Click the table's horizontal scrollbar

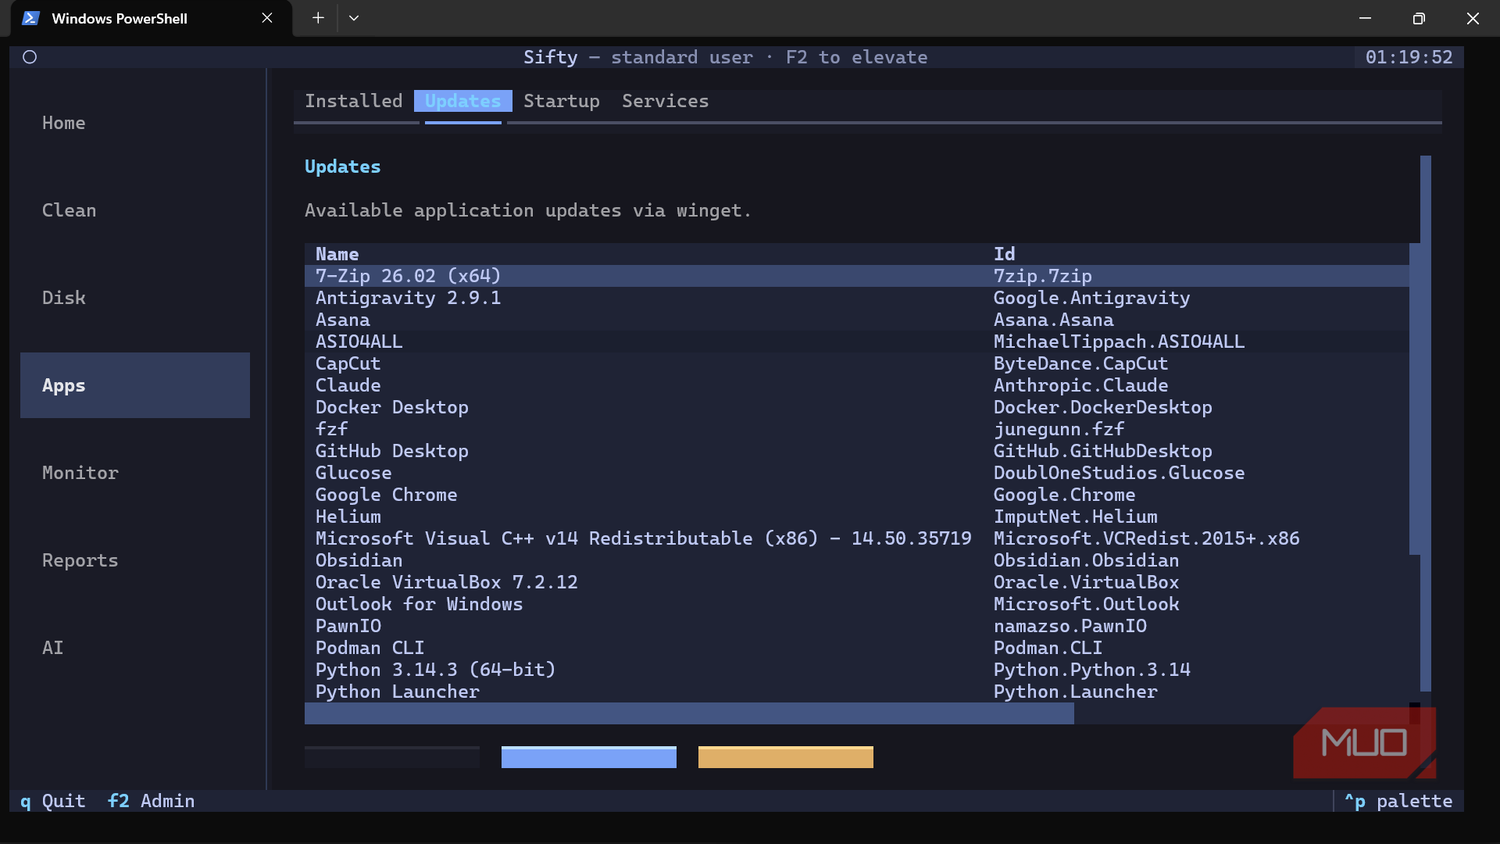tap(689, 713)
